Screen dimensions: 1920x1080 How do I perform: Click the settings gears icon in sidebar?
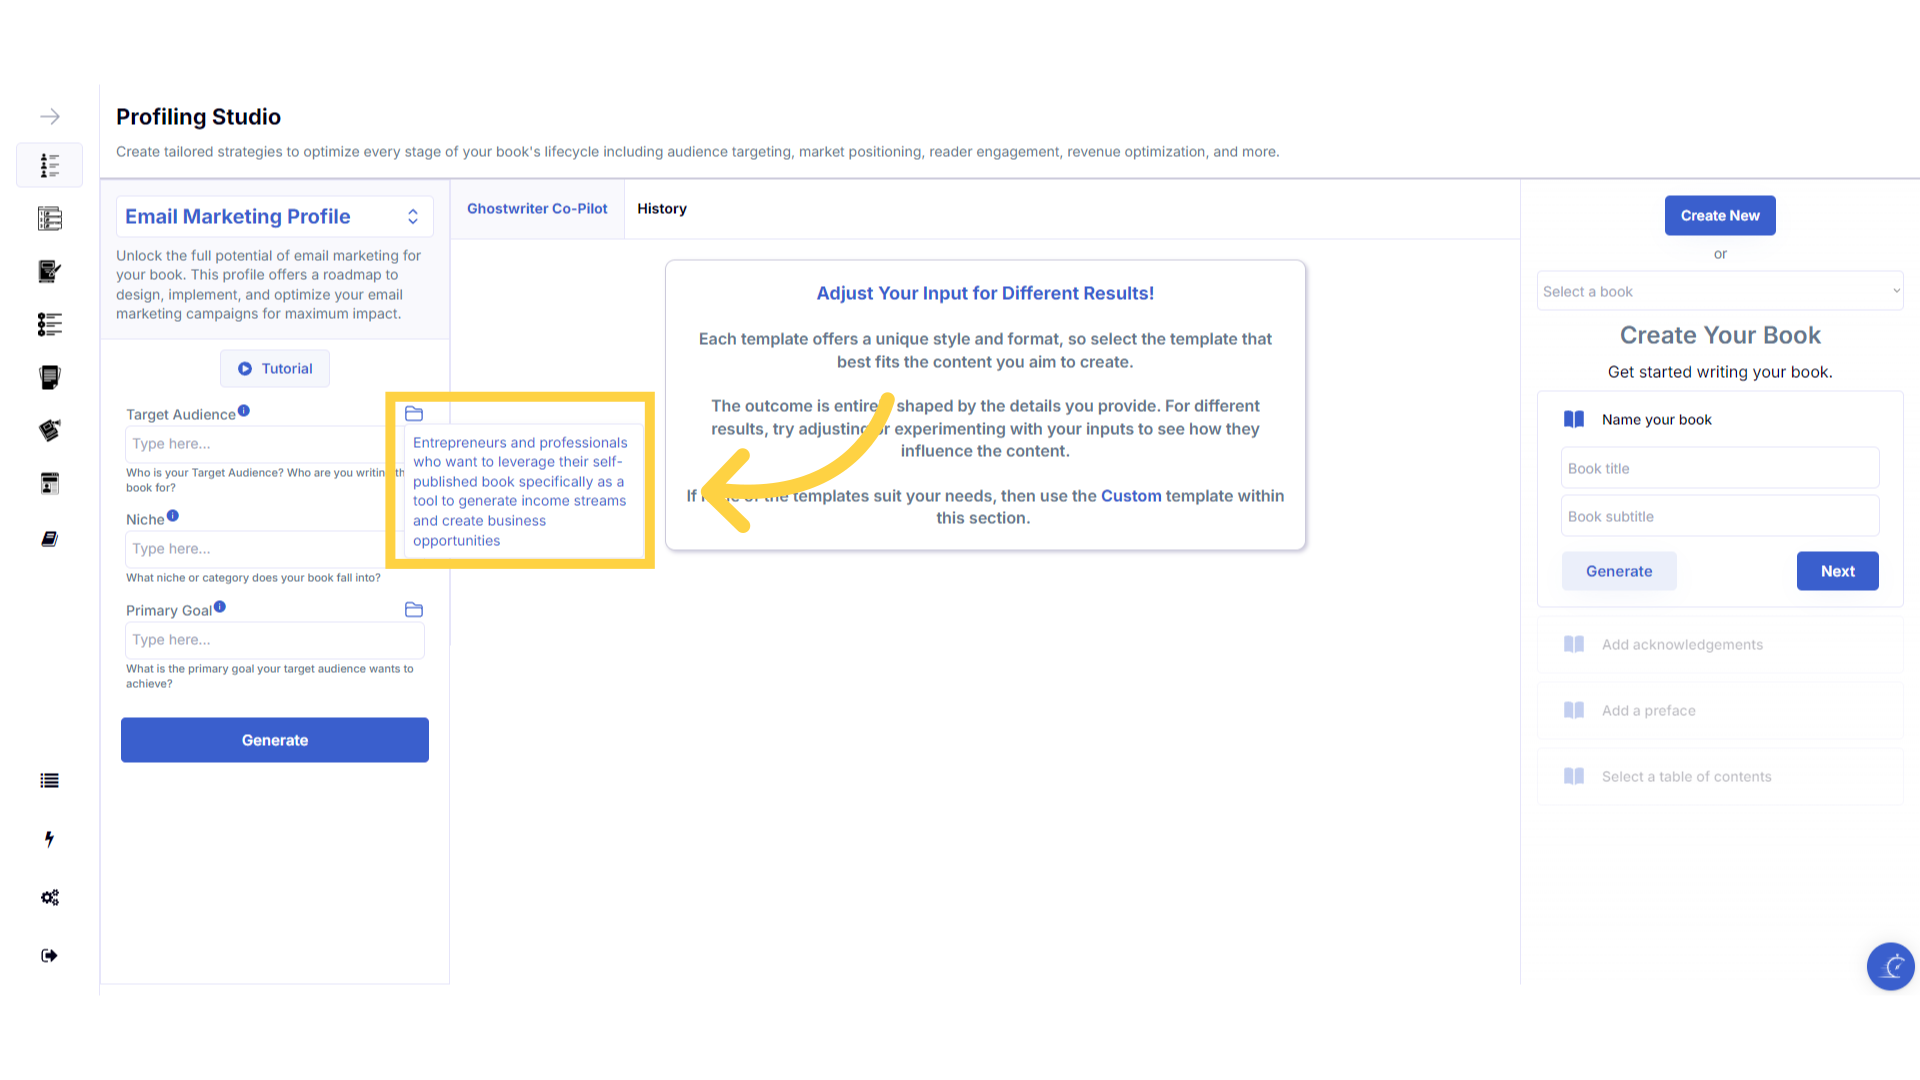coord(49,897)
